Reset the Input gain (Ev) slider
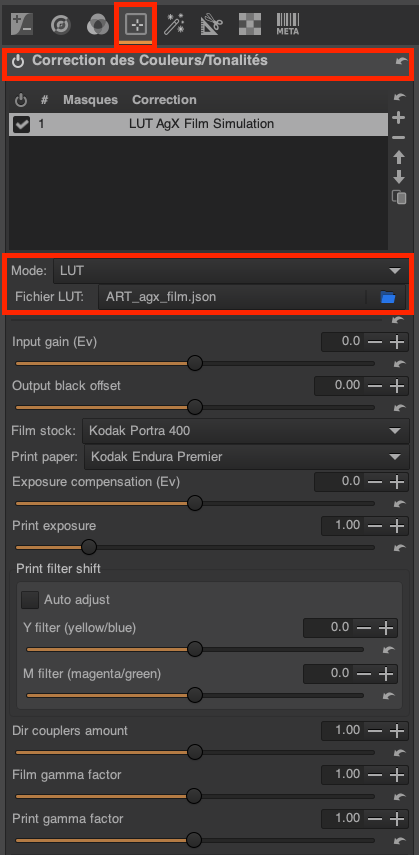Viewport: 419px width, 855px height. (x=399, y=363)
